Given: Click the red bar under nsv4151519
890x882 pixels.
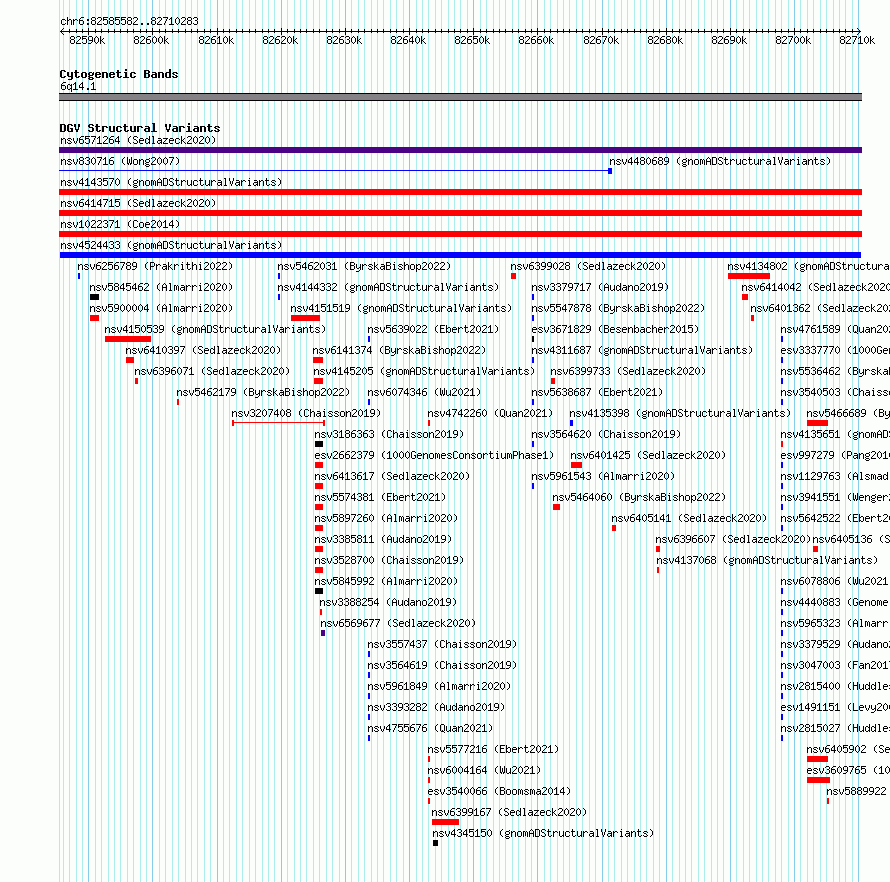Looking at the screenshot, I should [305, 318].
